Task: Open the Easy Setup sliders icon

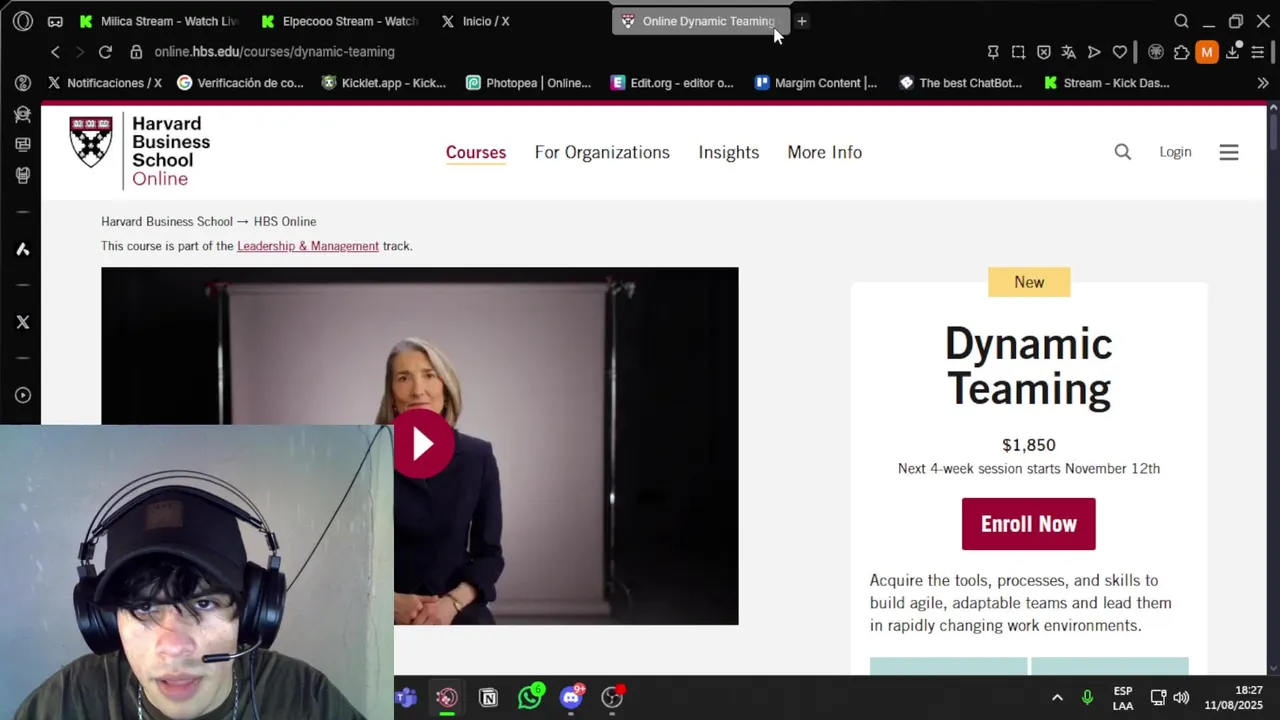Action: [1258, 52]
